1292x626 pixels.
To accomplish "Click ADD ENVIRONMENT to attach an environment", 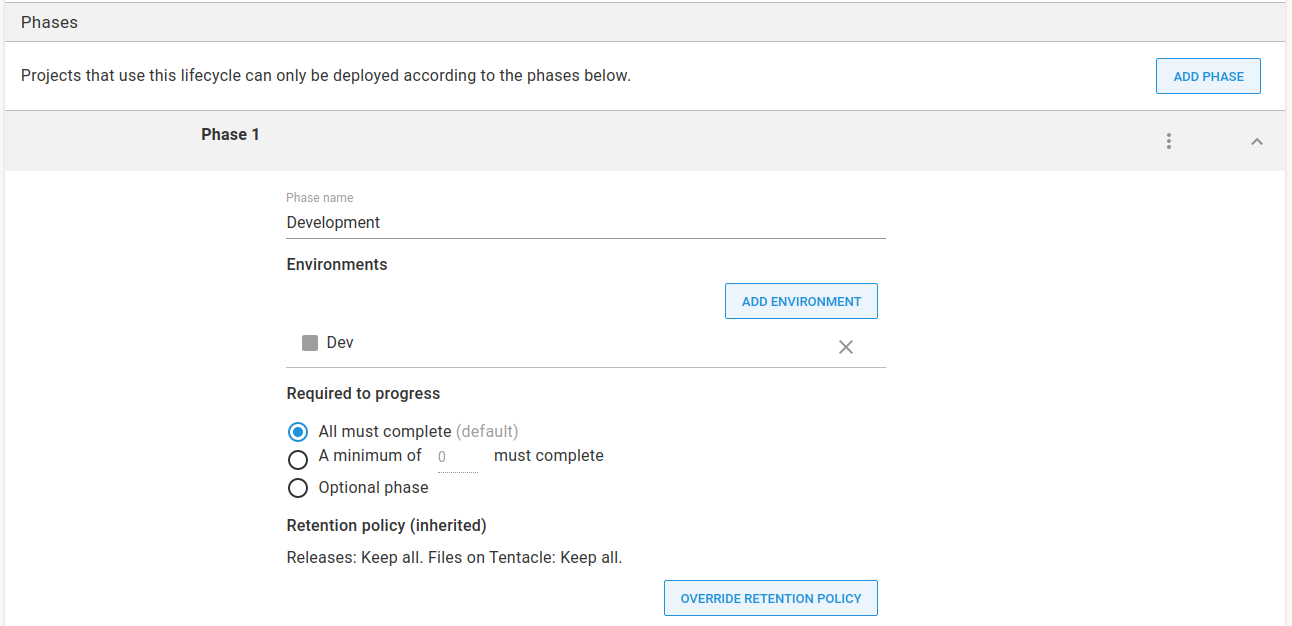I will [801, 300].
